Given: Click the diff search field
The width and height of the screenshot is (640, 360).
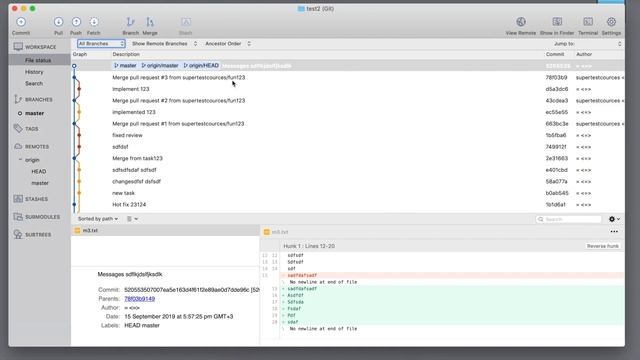Looking at the screenshot, I should coord(569,219).
